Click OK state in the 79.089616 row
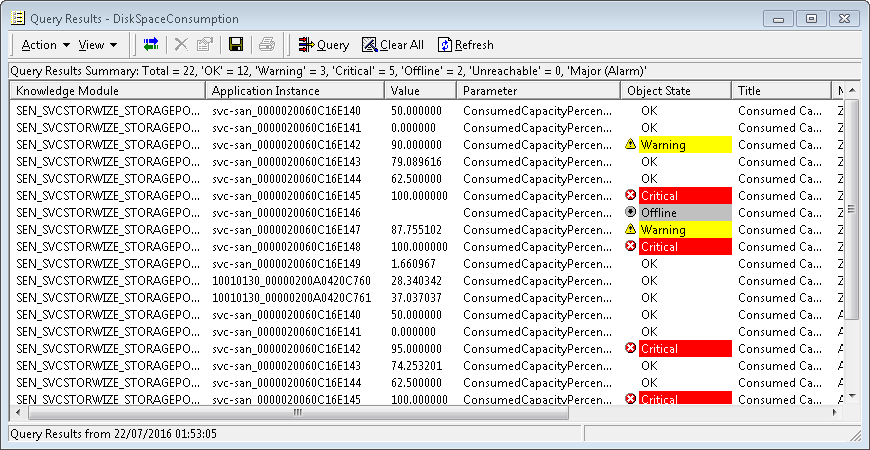870x450 pixels. click(649, 162)
